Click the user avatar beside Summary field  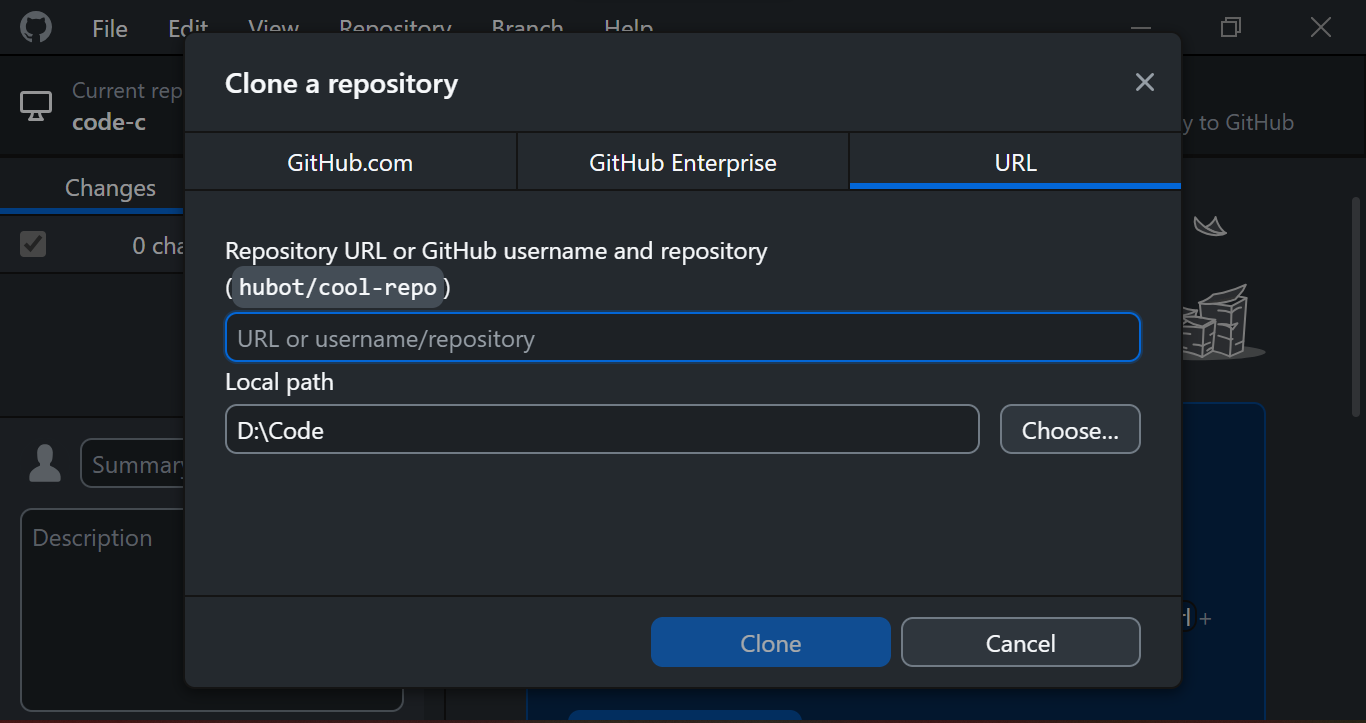pos(45,464)
